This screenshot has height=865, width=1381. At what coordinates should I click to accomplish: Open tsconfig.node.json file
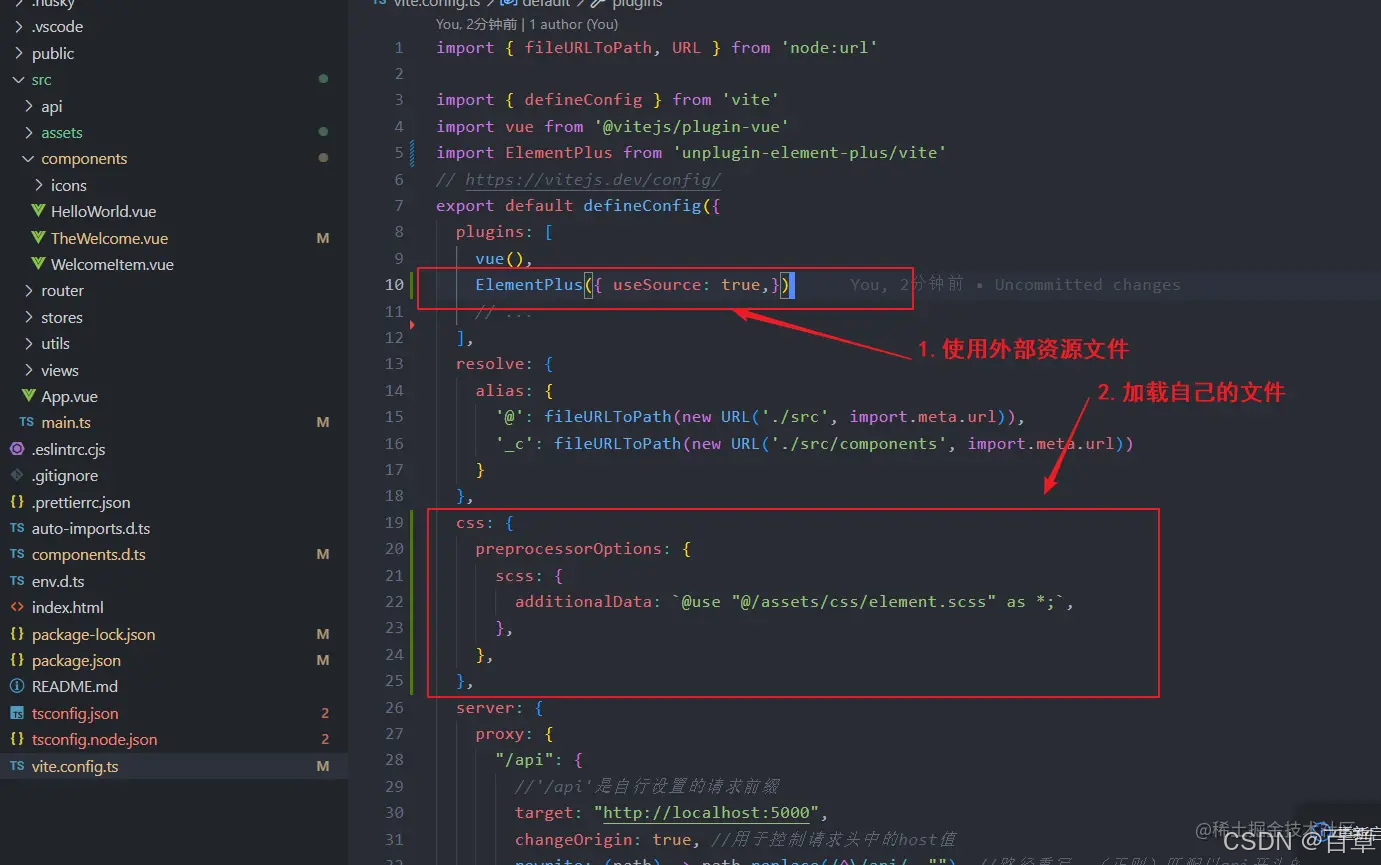tap(95, 740)
